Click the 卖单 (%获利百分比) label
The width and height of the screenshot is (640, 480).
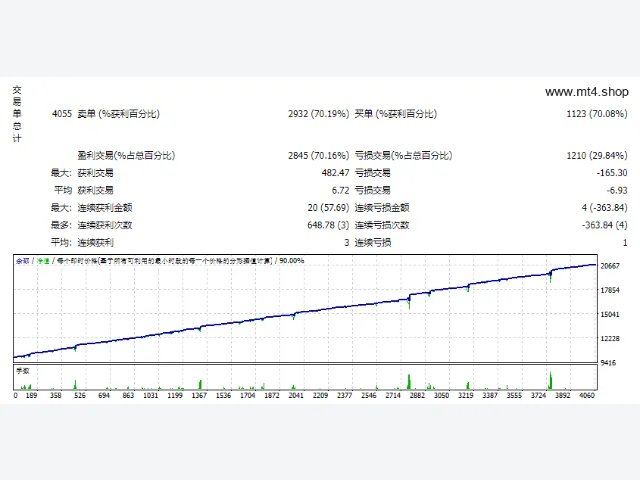(118, 114)
